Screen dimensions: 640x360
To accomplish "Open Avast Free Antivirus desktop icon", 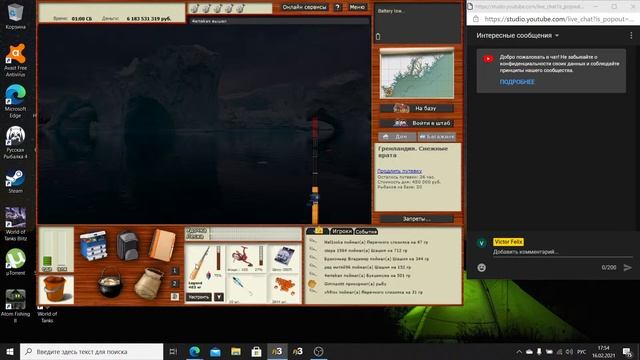I will click(16, 60).
